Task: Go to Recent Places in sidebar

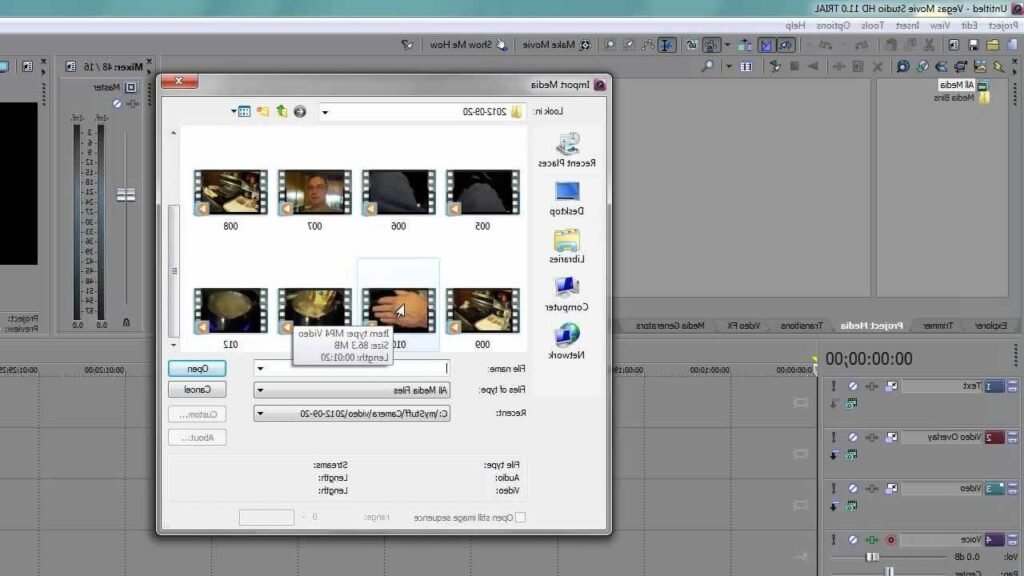Action: pos(567,149)
